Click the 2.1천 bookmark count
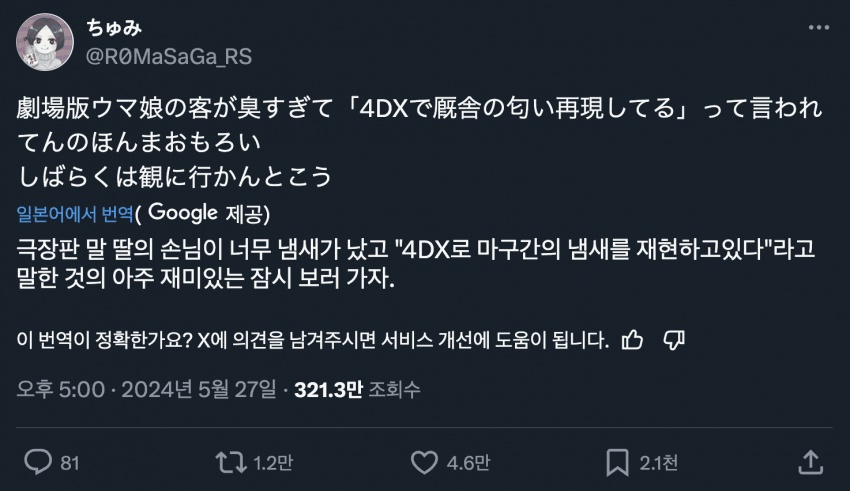This screenshot has height=491, width=850. tap(659, 463)
